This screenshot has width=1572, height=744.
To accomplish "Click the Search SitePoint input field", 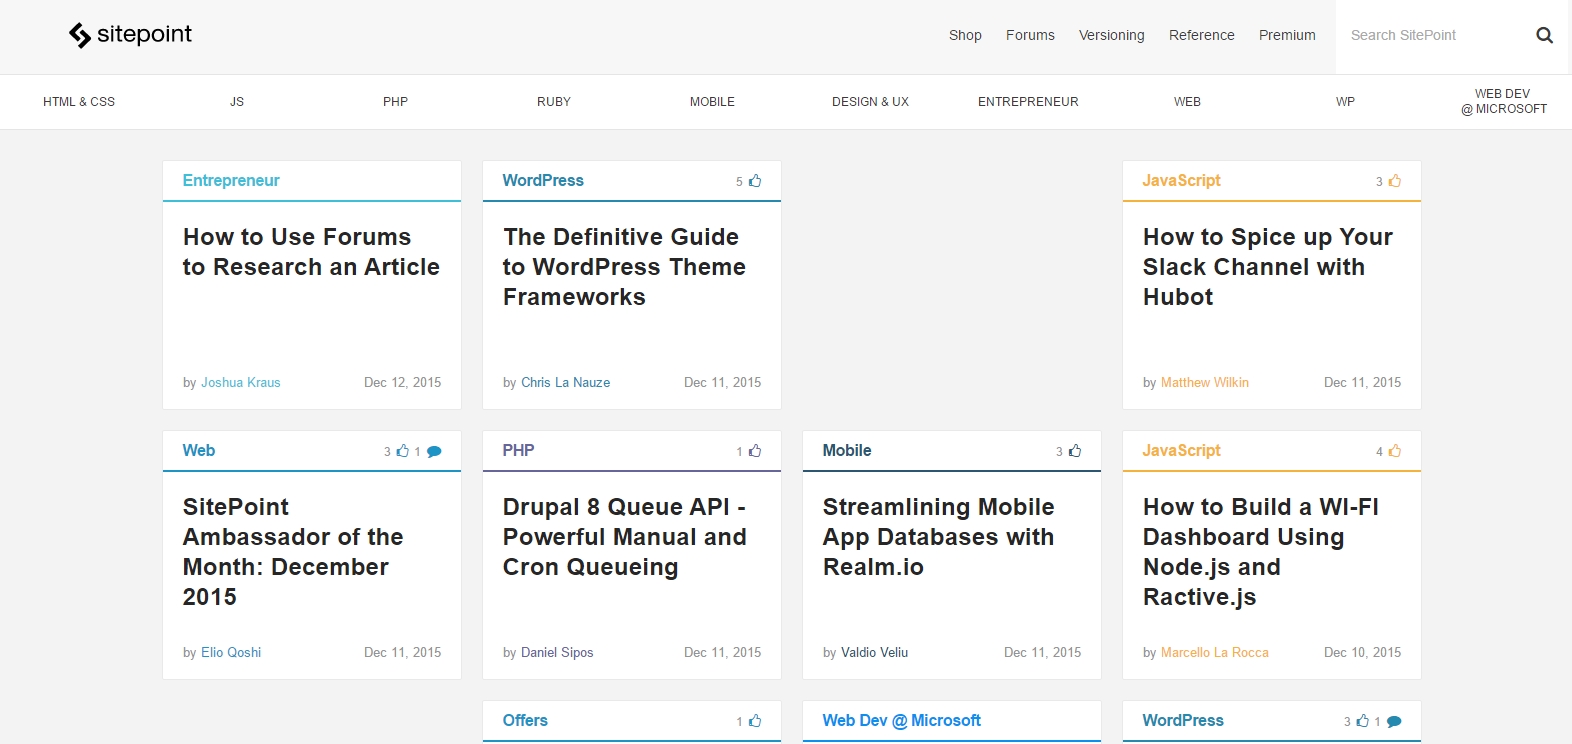I will 1435,35.
